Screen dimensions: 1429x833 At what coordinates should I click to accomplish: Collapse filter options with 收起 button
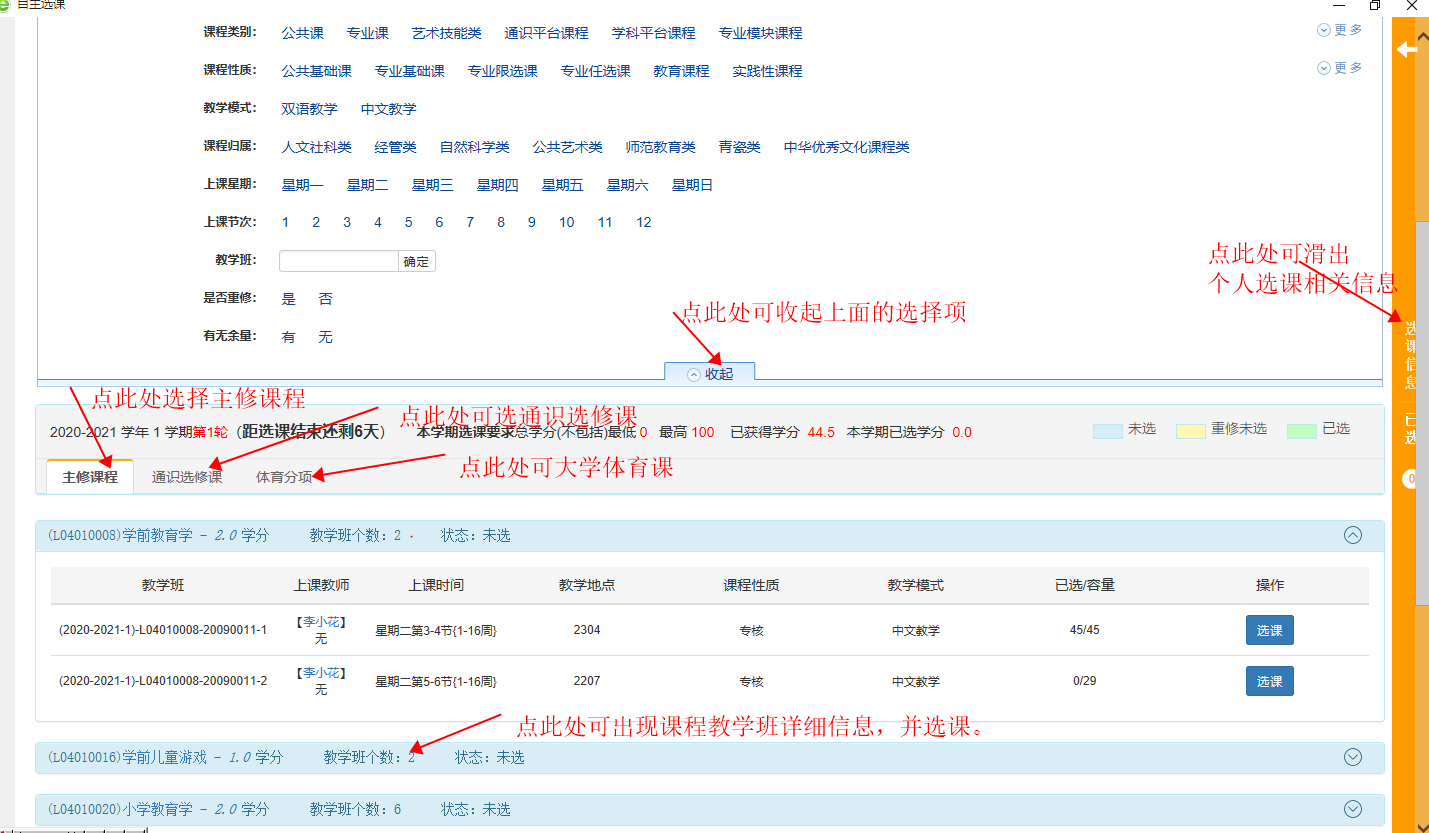[709, 373]
